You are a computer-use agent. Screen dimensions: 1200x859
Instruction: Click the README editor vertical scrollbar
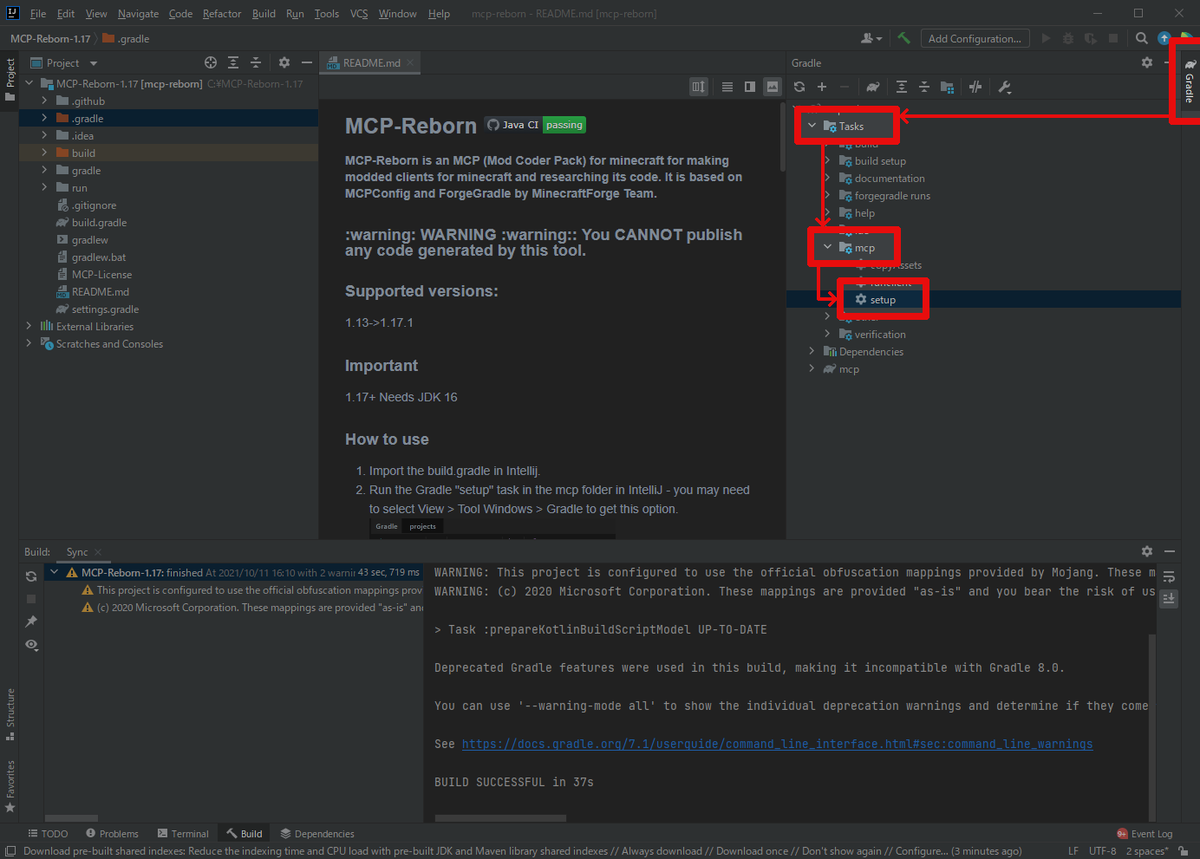click(x=782, y=135)
